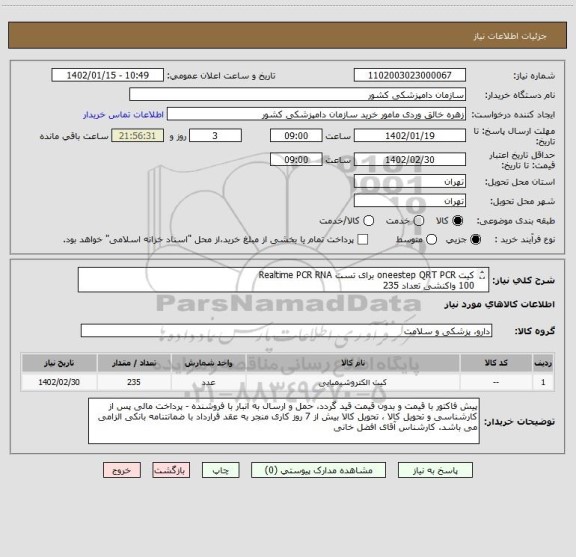Click the کد کالا column header
576x557 pixels.
[x=496, y=363]
